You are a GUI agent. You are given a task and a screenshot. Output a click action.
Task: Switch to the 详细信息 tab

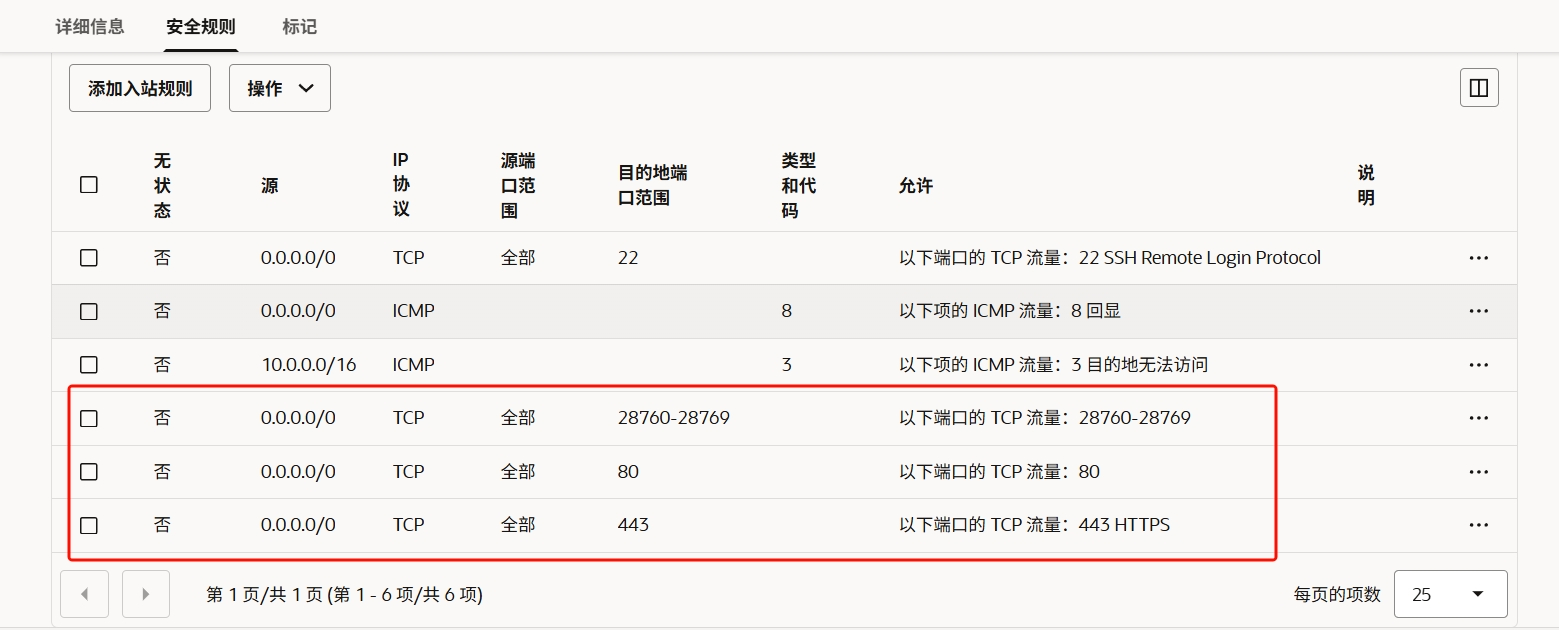[x=90, y=27]
